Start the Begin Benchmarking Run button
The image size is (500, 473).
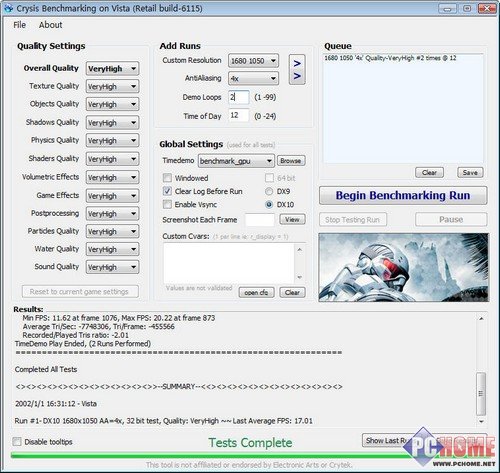click(x=403, y=195)
